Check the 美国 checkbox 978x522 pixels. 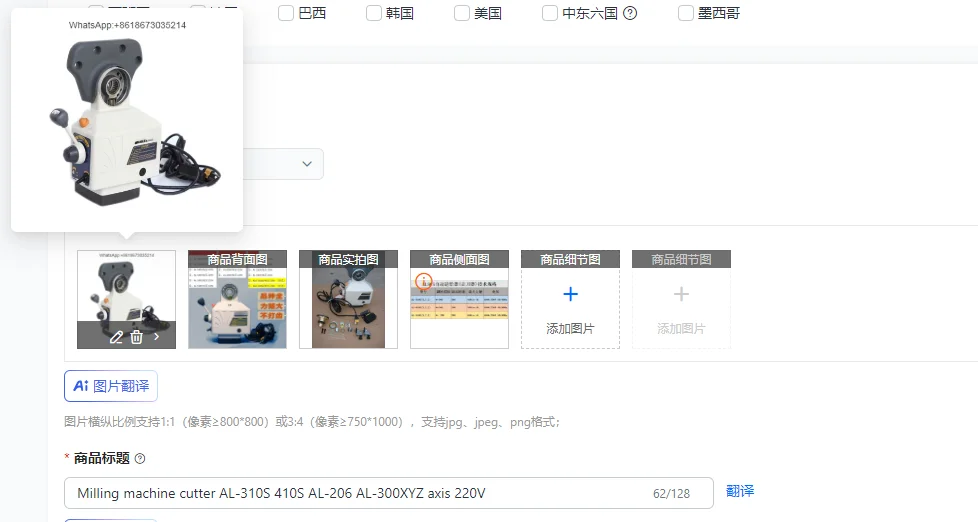tap(462, 13)
